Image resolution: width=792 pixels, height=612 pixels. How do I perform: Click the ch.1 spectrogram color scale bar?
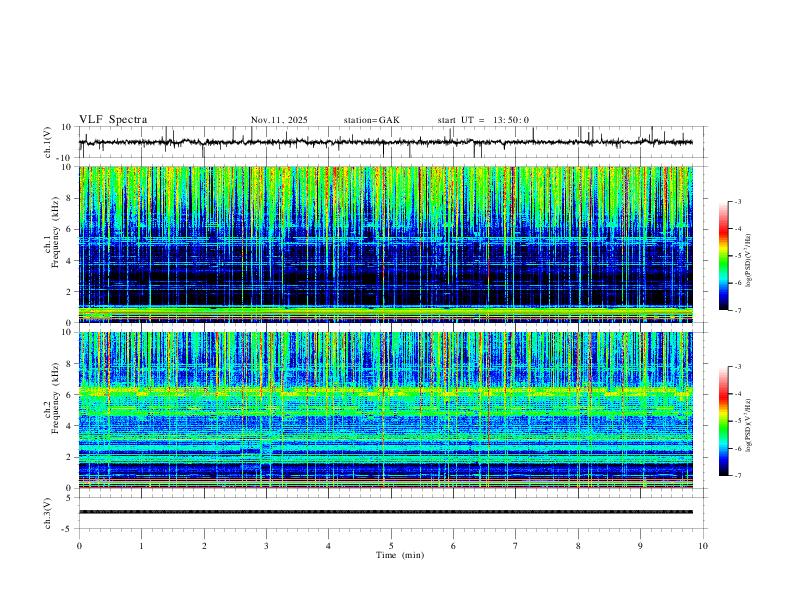(x=723, y=256)
